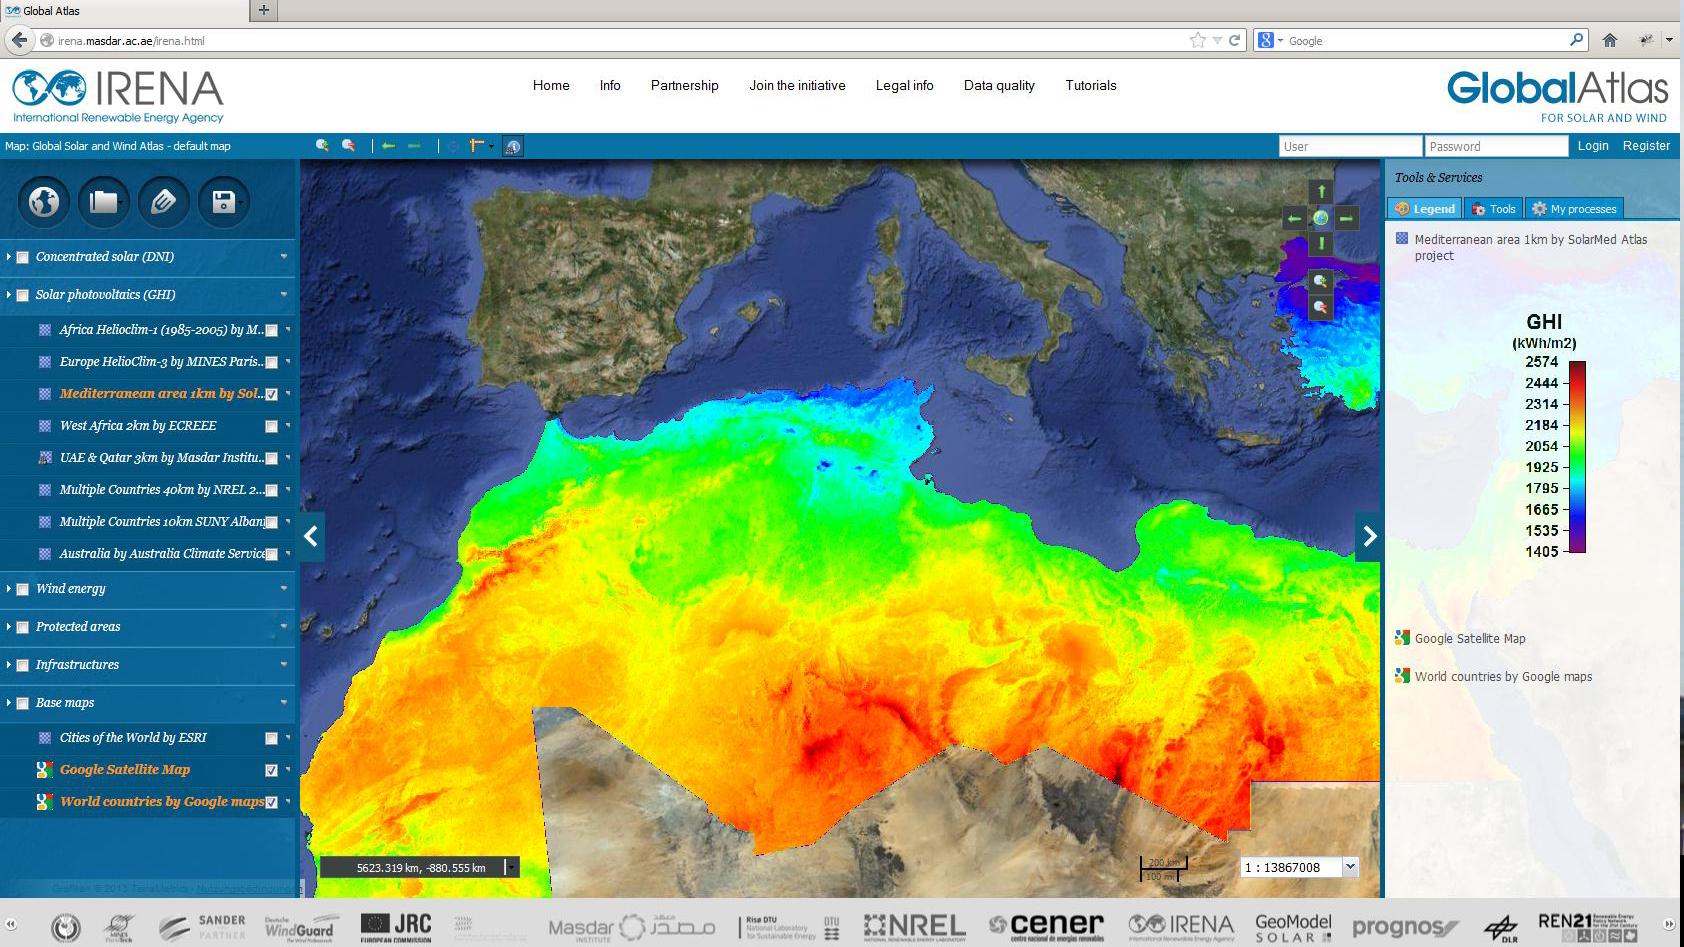Open the map scale dropdown
The width and height of the screenshot is (1684, 947).
coord(1350,867)
